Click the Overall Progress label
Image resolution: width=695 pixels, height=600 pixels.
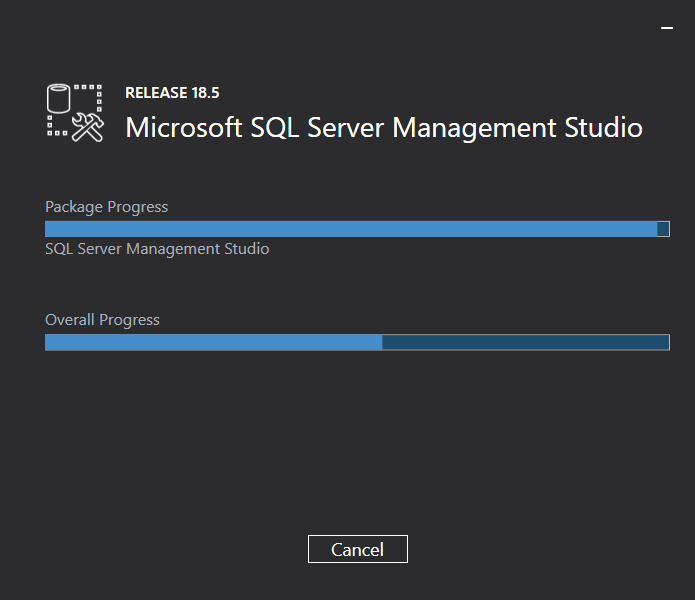coord(102,320)
